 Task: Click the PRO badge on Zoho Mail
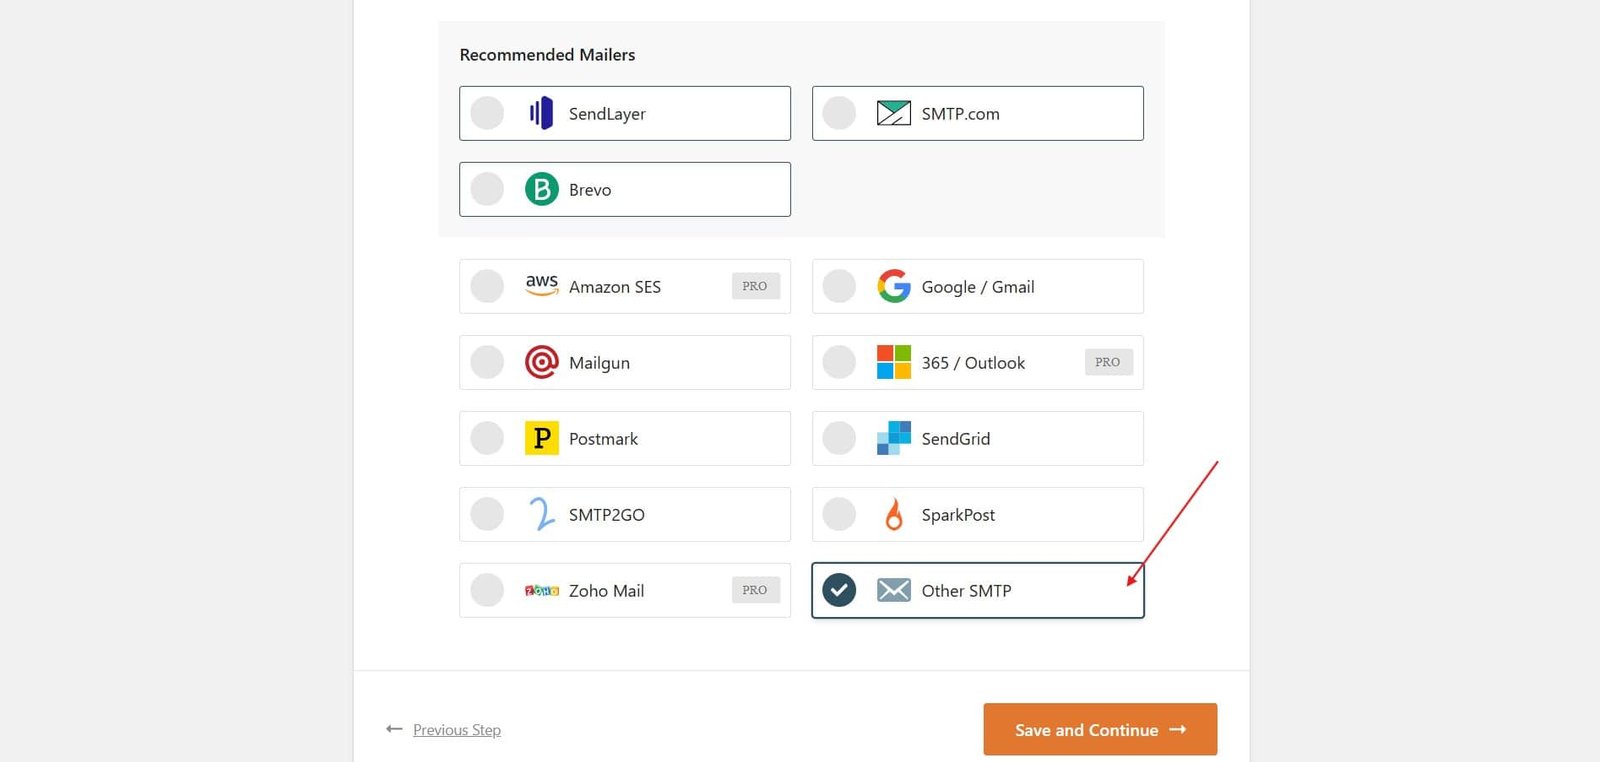[x=755, y=590]
